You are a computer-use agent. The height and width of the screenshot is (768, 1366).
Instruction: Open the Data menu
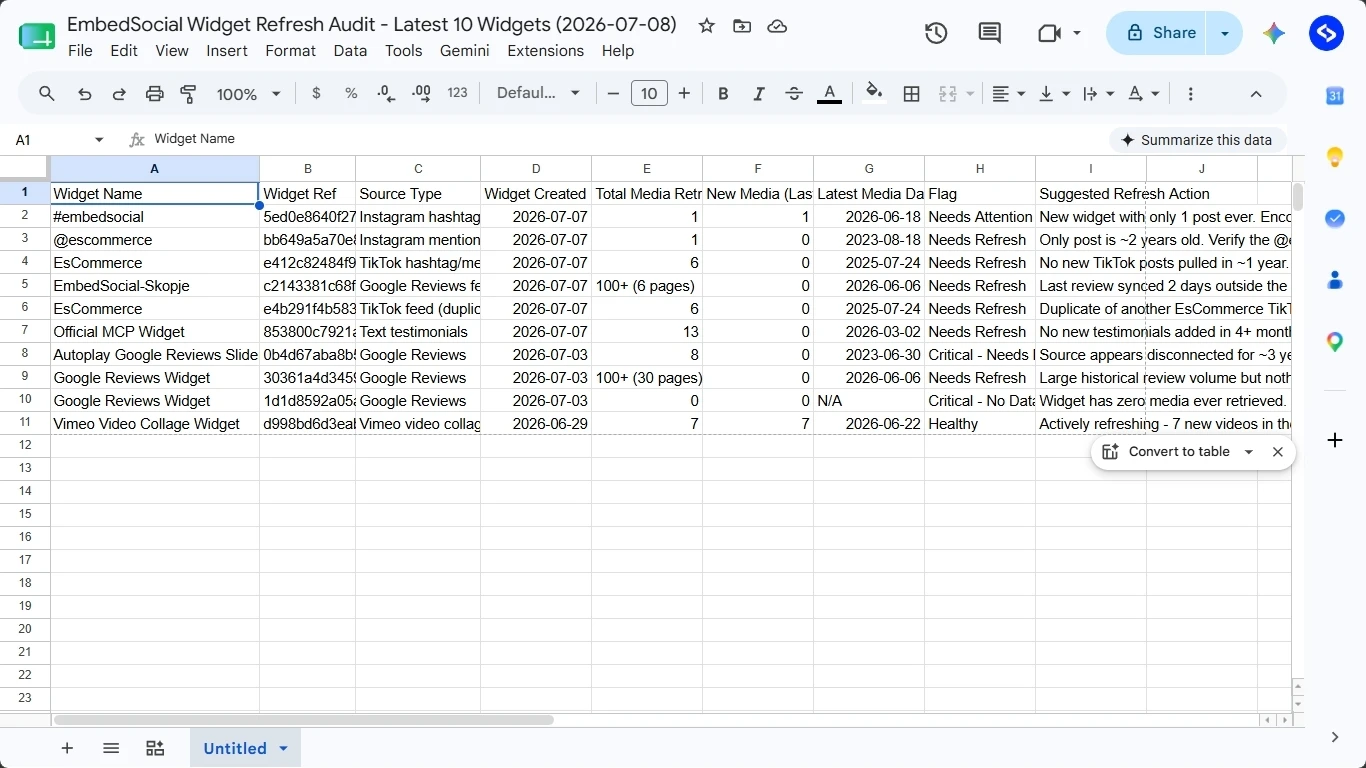[x=350, y=51]
